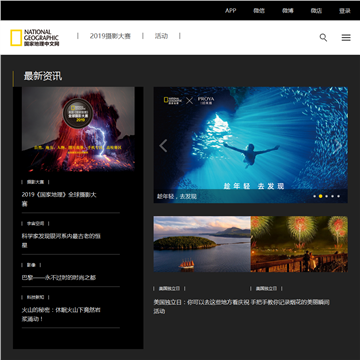This screenshot has width=360, height=360.
Task: Select the fourth carousel indicator dot
Action: tap(332, 196)
